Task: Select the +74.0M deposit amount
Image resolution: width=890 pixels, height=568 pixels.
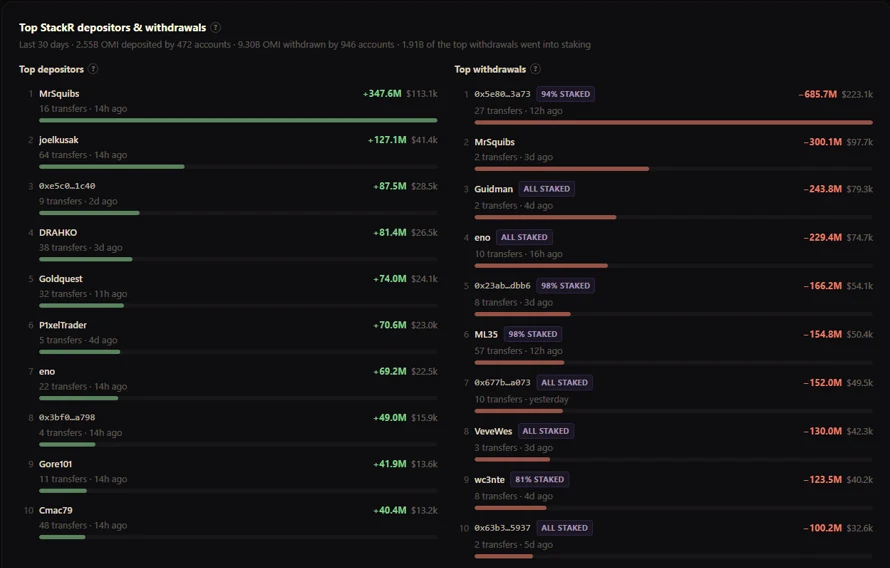Action: (x=389, y=279)
